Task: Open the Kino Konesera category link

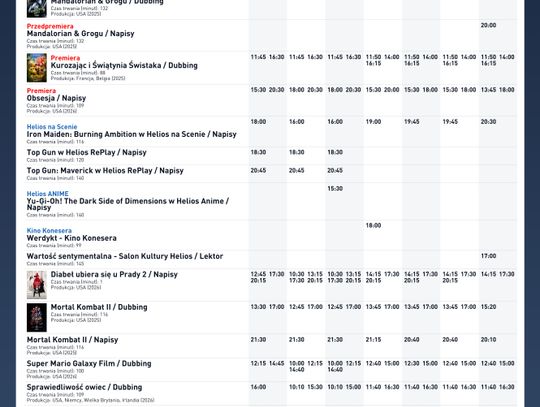Action: (49, 230)
